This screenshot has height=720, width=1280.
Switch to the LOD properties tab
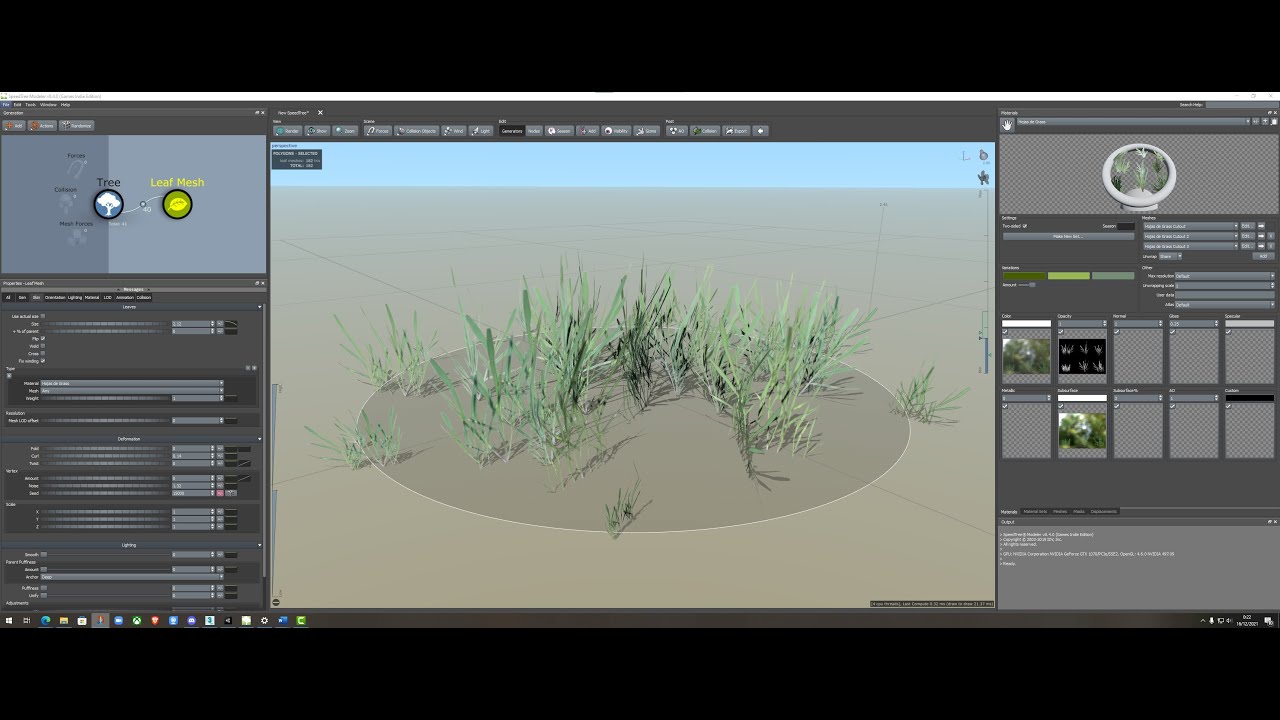[x=108, y=297]
